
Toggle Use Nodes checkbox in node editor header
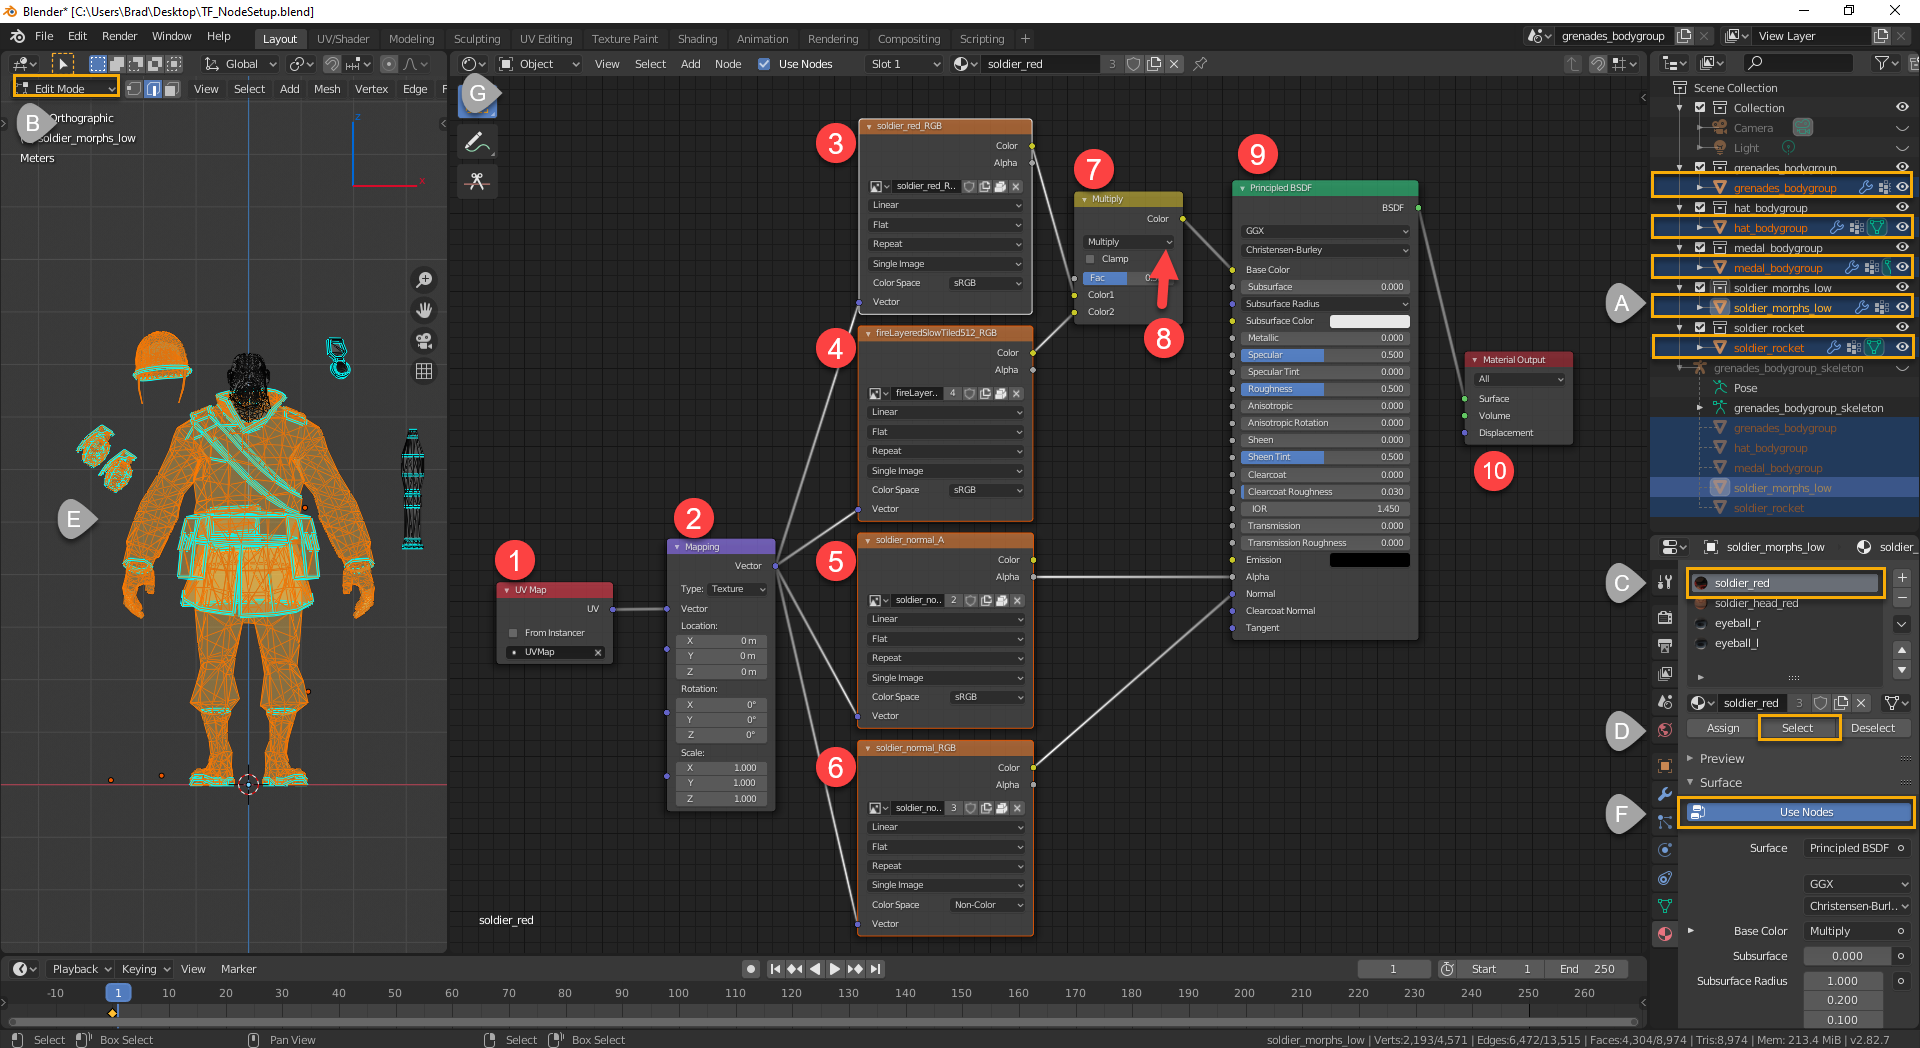point(764,64)
